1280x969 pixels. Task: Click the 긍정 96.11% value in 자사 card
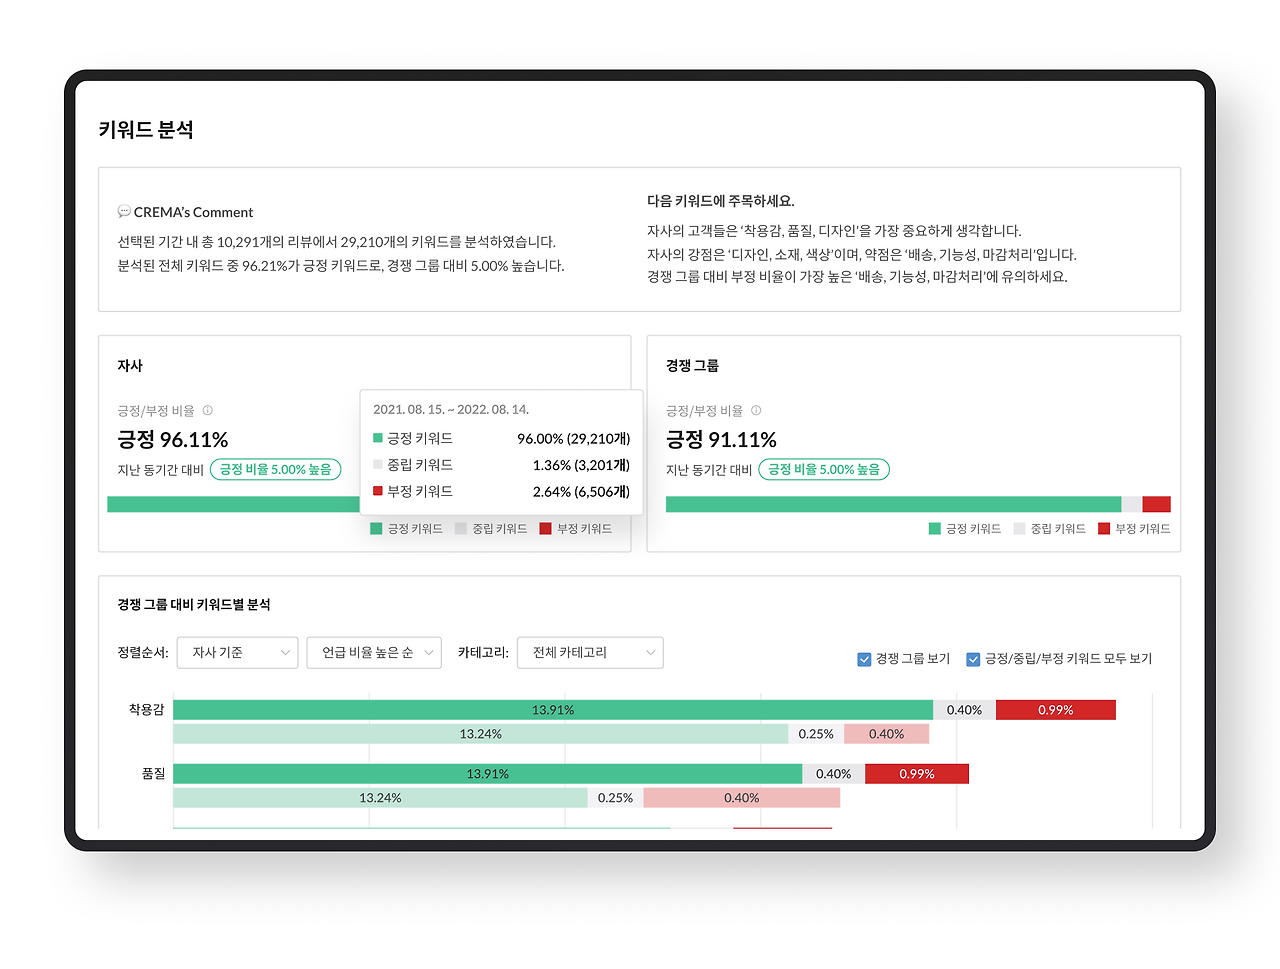(173, 440)
